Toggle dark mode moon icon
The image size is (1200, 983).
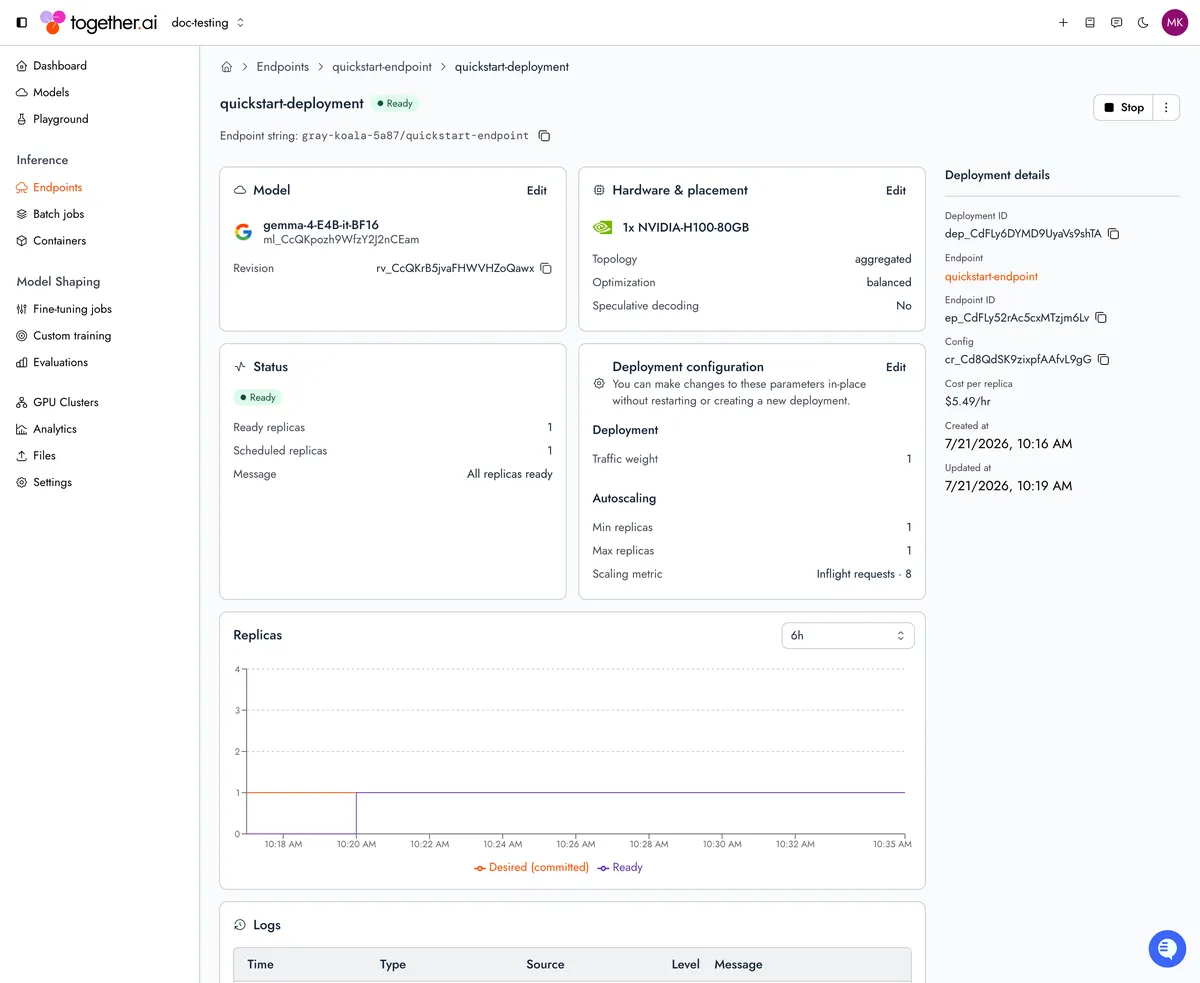click(1143, 22)
